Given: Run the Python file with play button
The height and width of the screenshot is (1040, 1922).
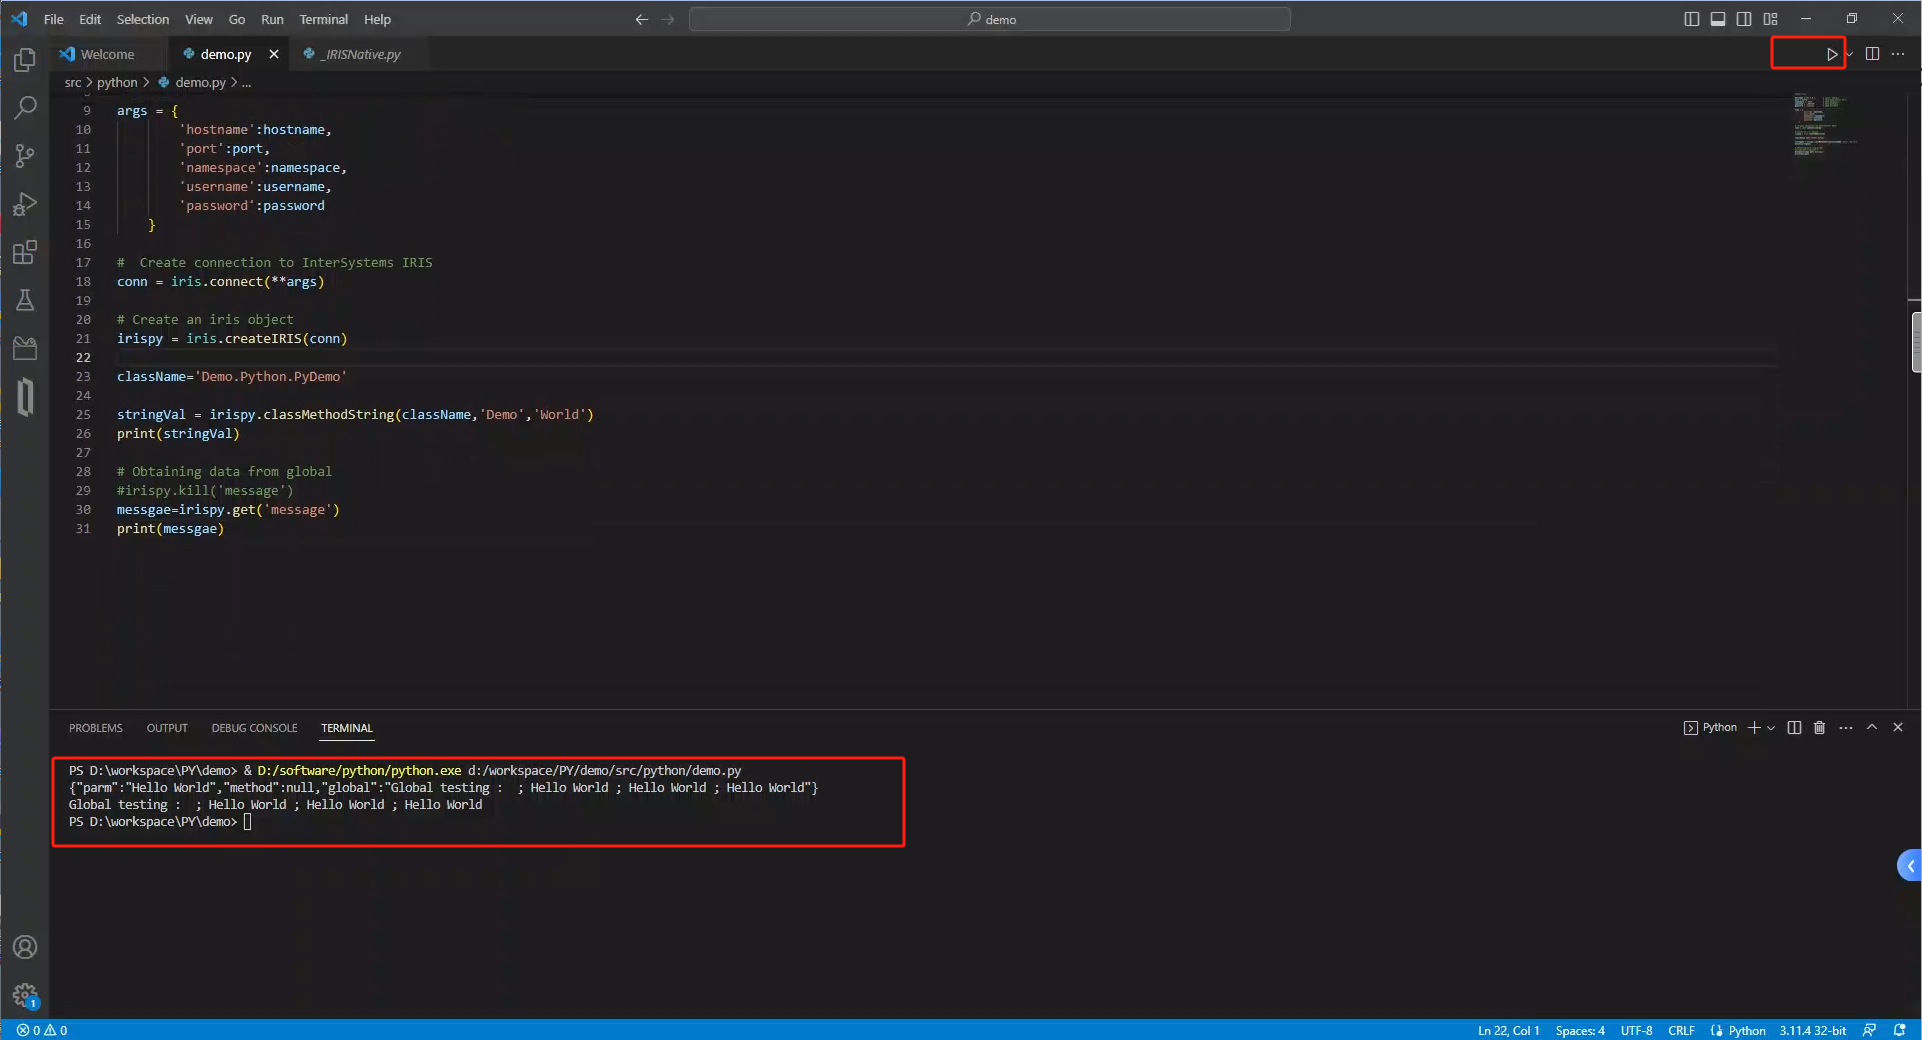Looking at the screenshot, I should pyautogui.click(x=1831, y=54).
